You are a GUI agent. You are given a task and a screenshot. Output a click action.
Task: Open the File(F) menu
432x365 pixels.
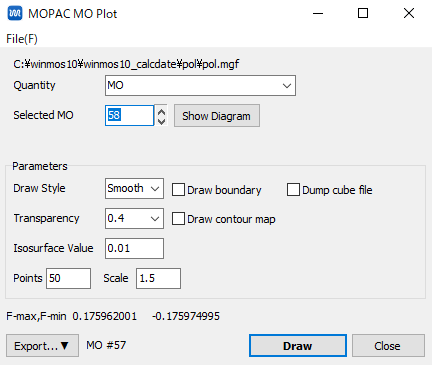(22, 39)
